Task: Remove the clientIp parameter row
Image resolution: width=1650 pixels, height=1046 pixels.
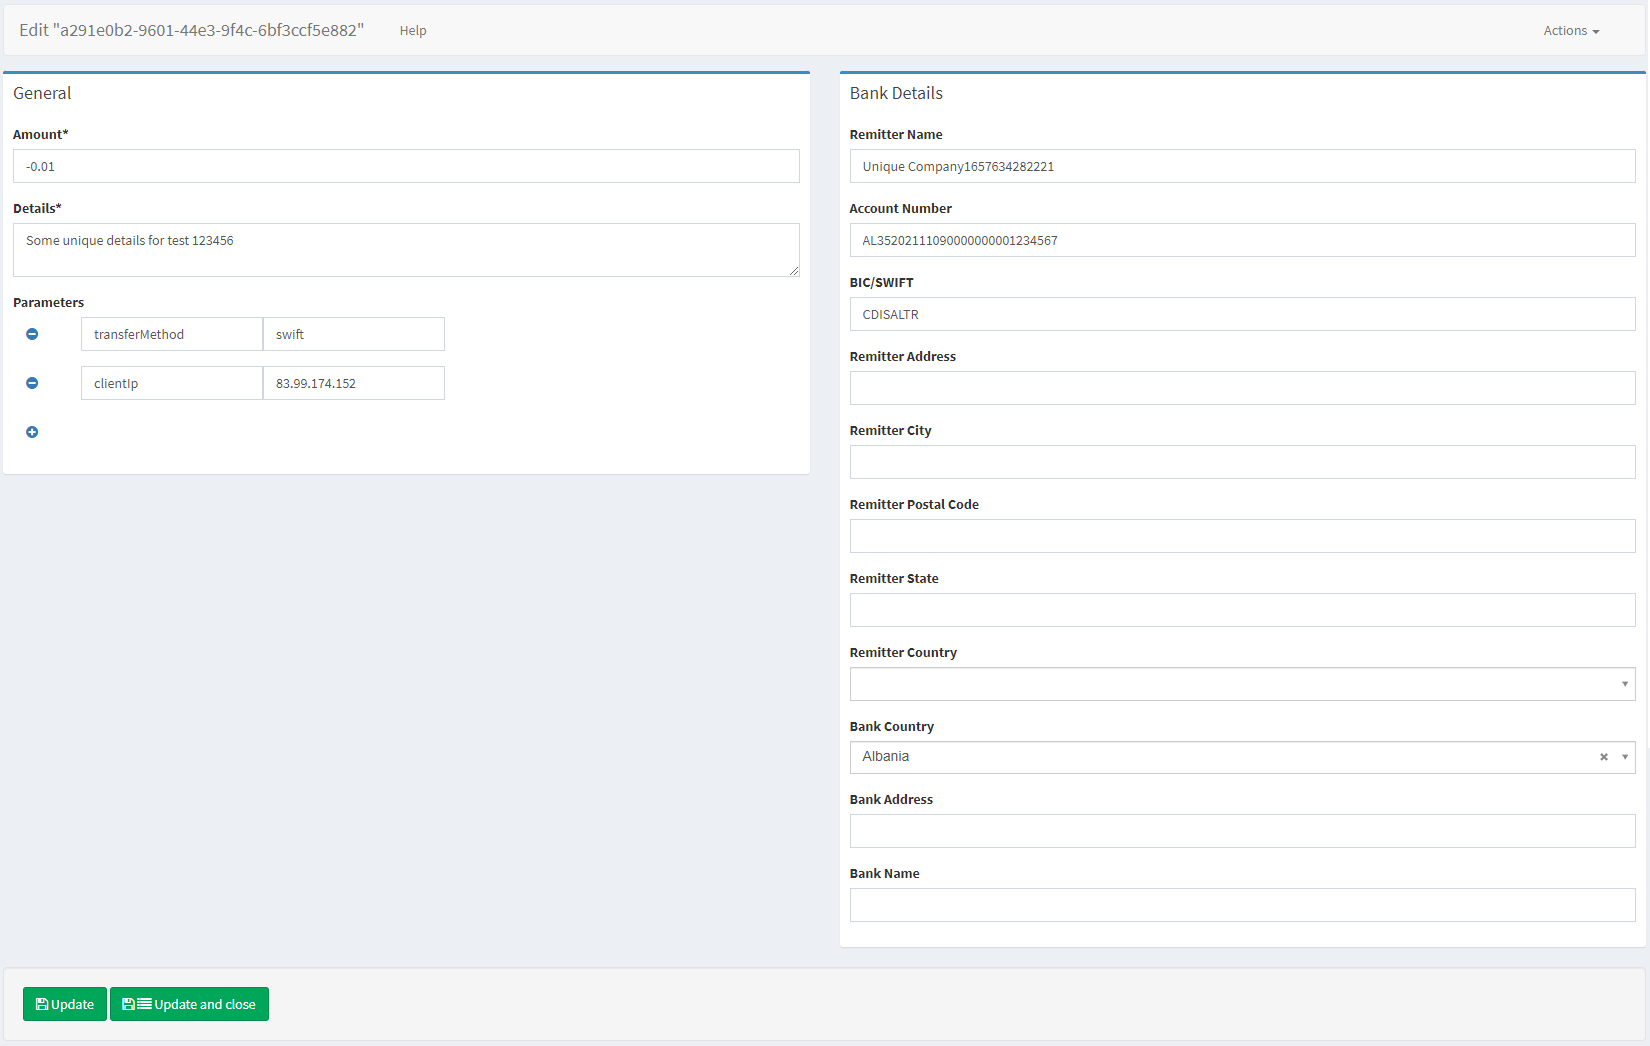Action: pos(32,383)
